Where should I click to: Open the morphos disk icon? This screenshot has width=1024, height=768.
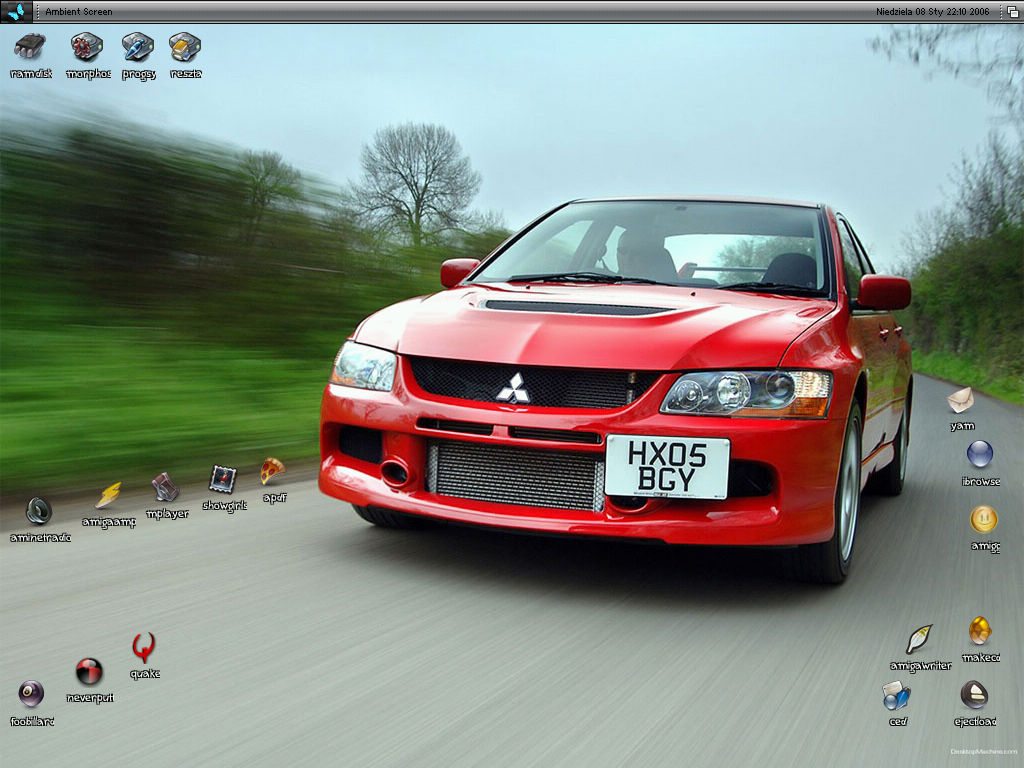(x=87, y=47)
